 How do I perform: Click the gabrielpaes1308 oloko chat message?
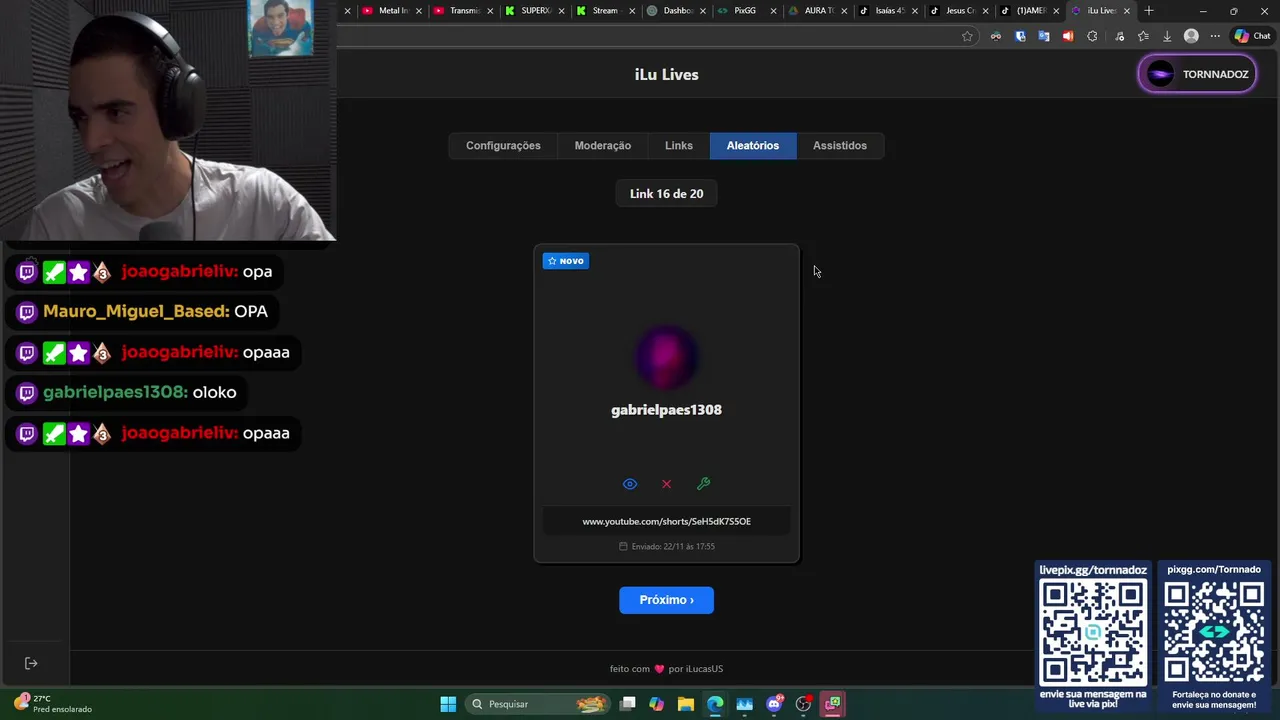coord(127,393)
